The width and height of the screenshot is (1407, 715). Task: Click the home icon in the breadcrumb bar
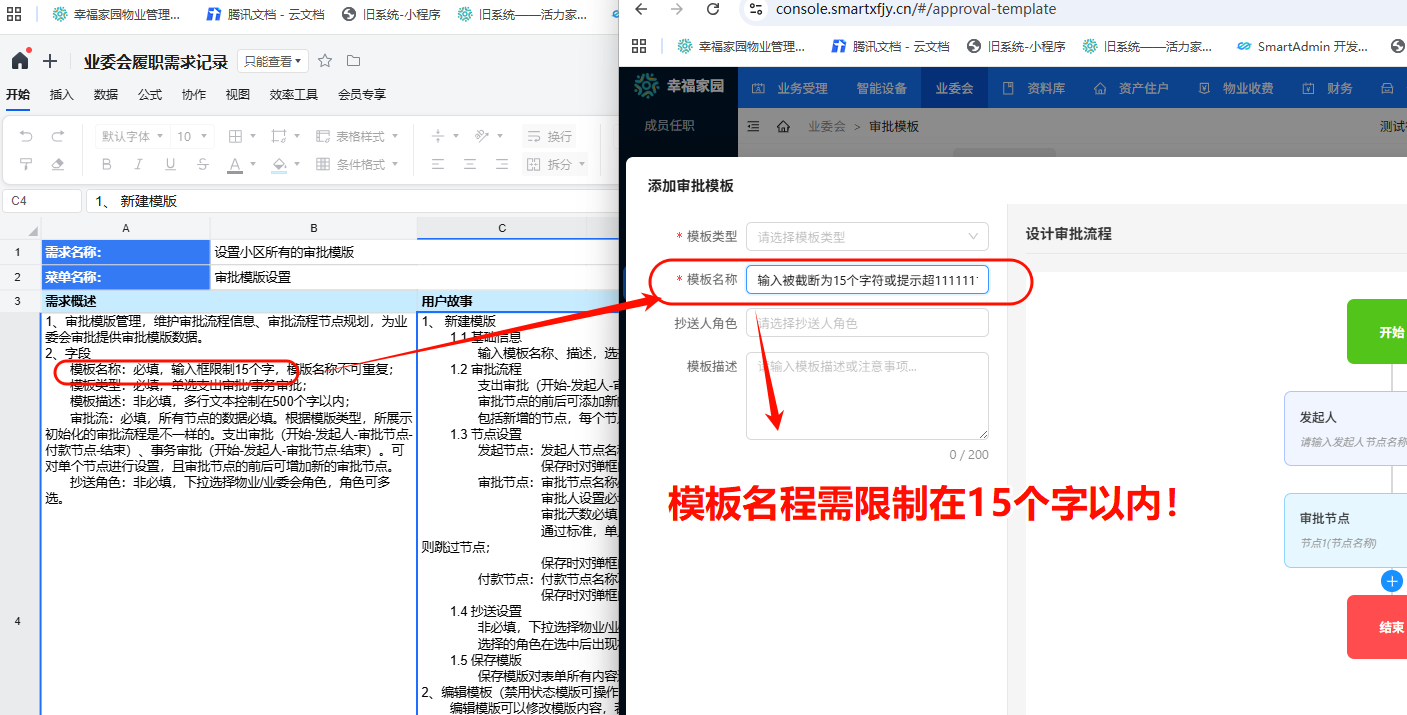[784, 126]
